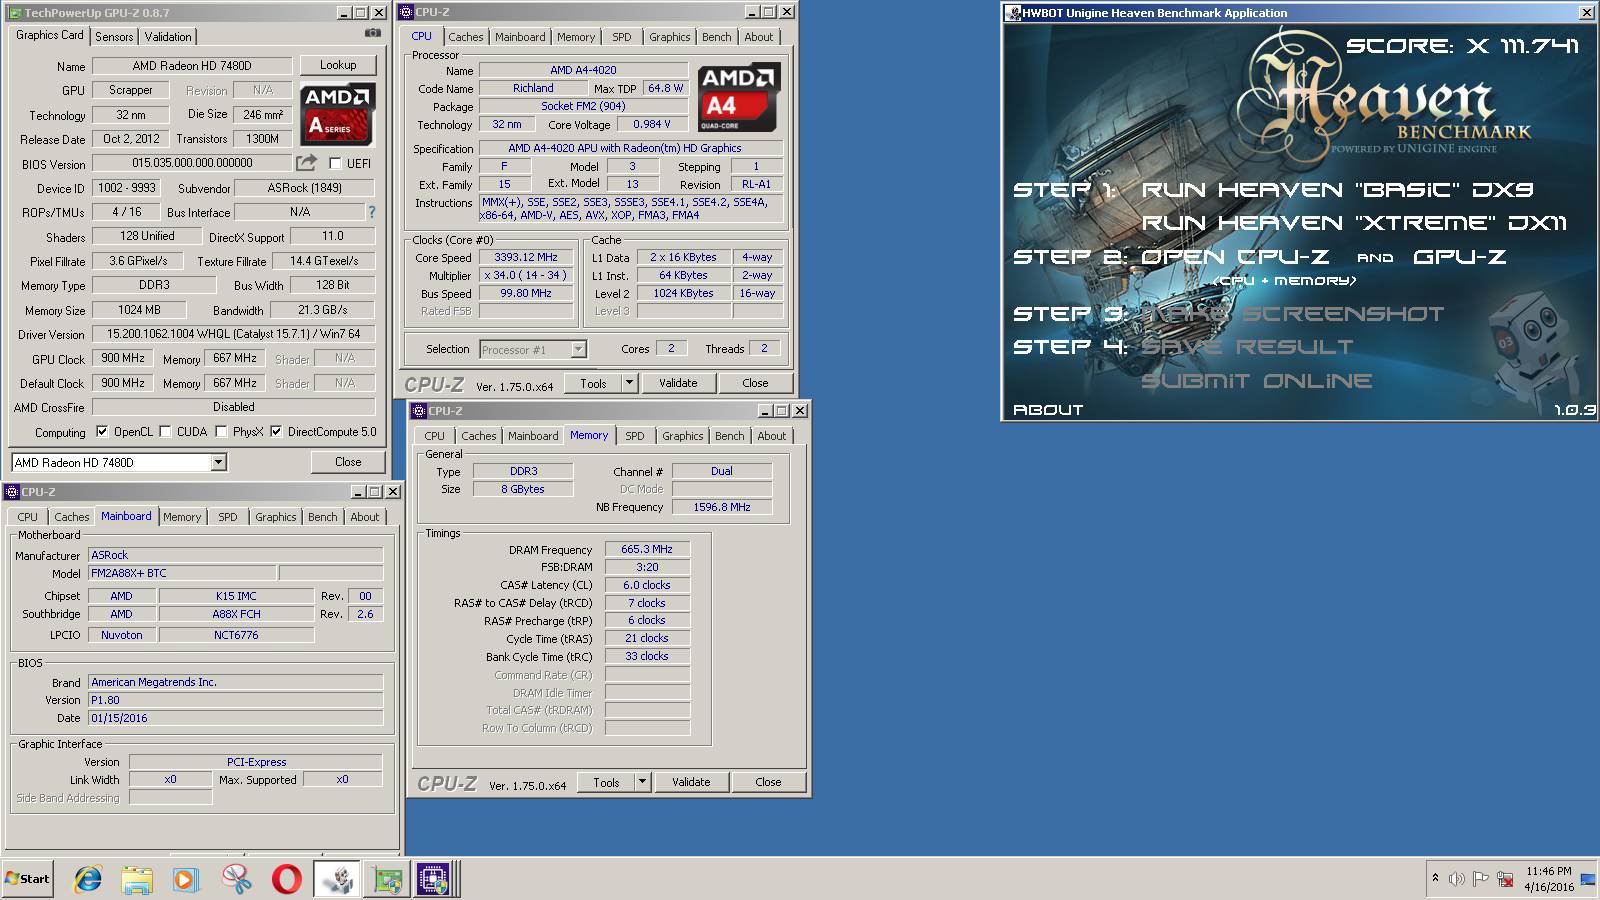Viewport: 1600px width, 900px height.
Task: Click the Lookup button in GPU-Z
Action: (x=338, y=65)
